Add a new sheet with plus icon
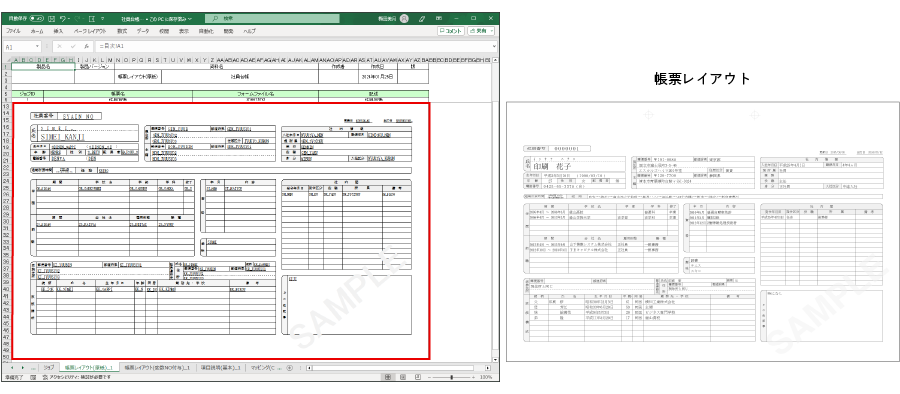Viewport: 900px width, 394px height. pos(289,368)
